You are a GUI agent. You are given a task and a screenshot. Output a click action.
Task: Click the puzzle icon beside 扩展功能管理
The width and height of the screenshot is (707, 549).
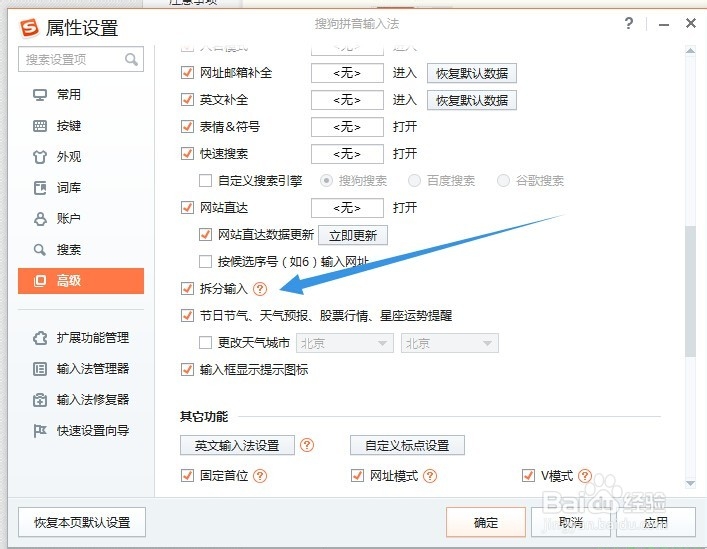[40, 338]
